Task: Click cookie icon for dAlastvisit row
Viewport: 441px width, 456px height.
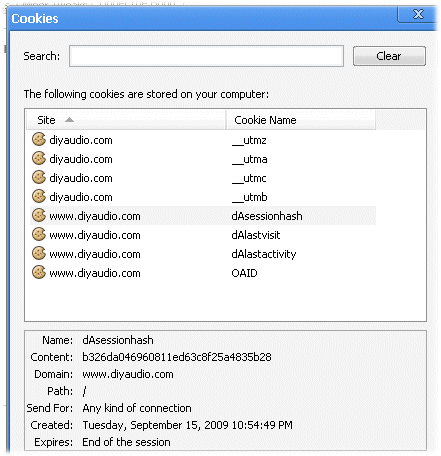Action: coord(39,234)
